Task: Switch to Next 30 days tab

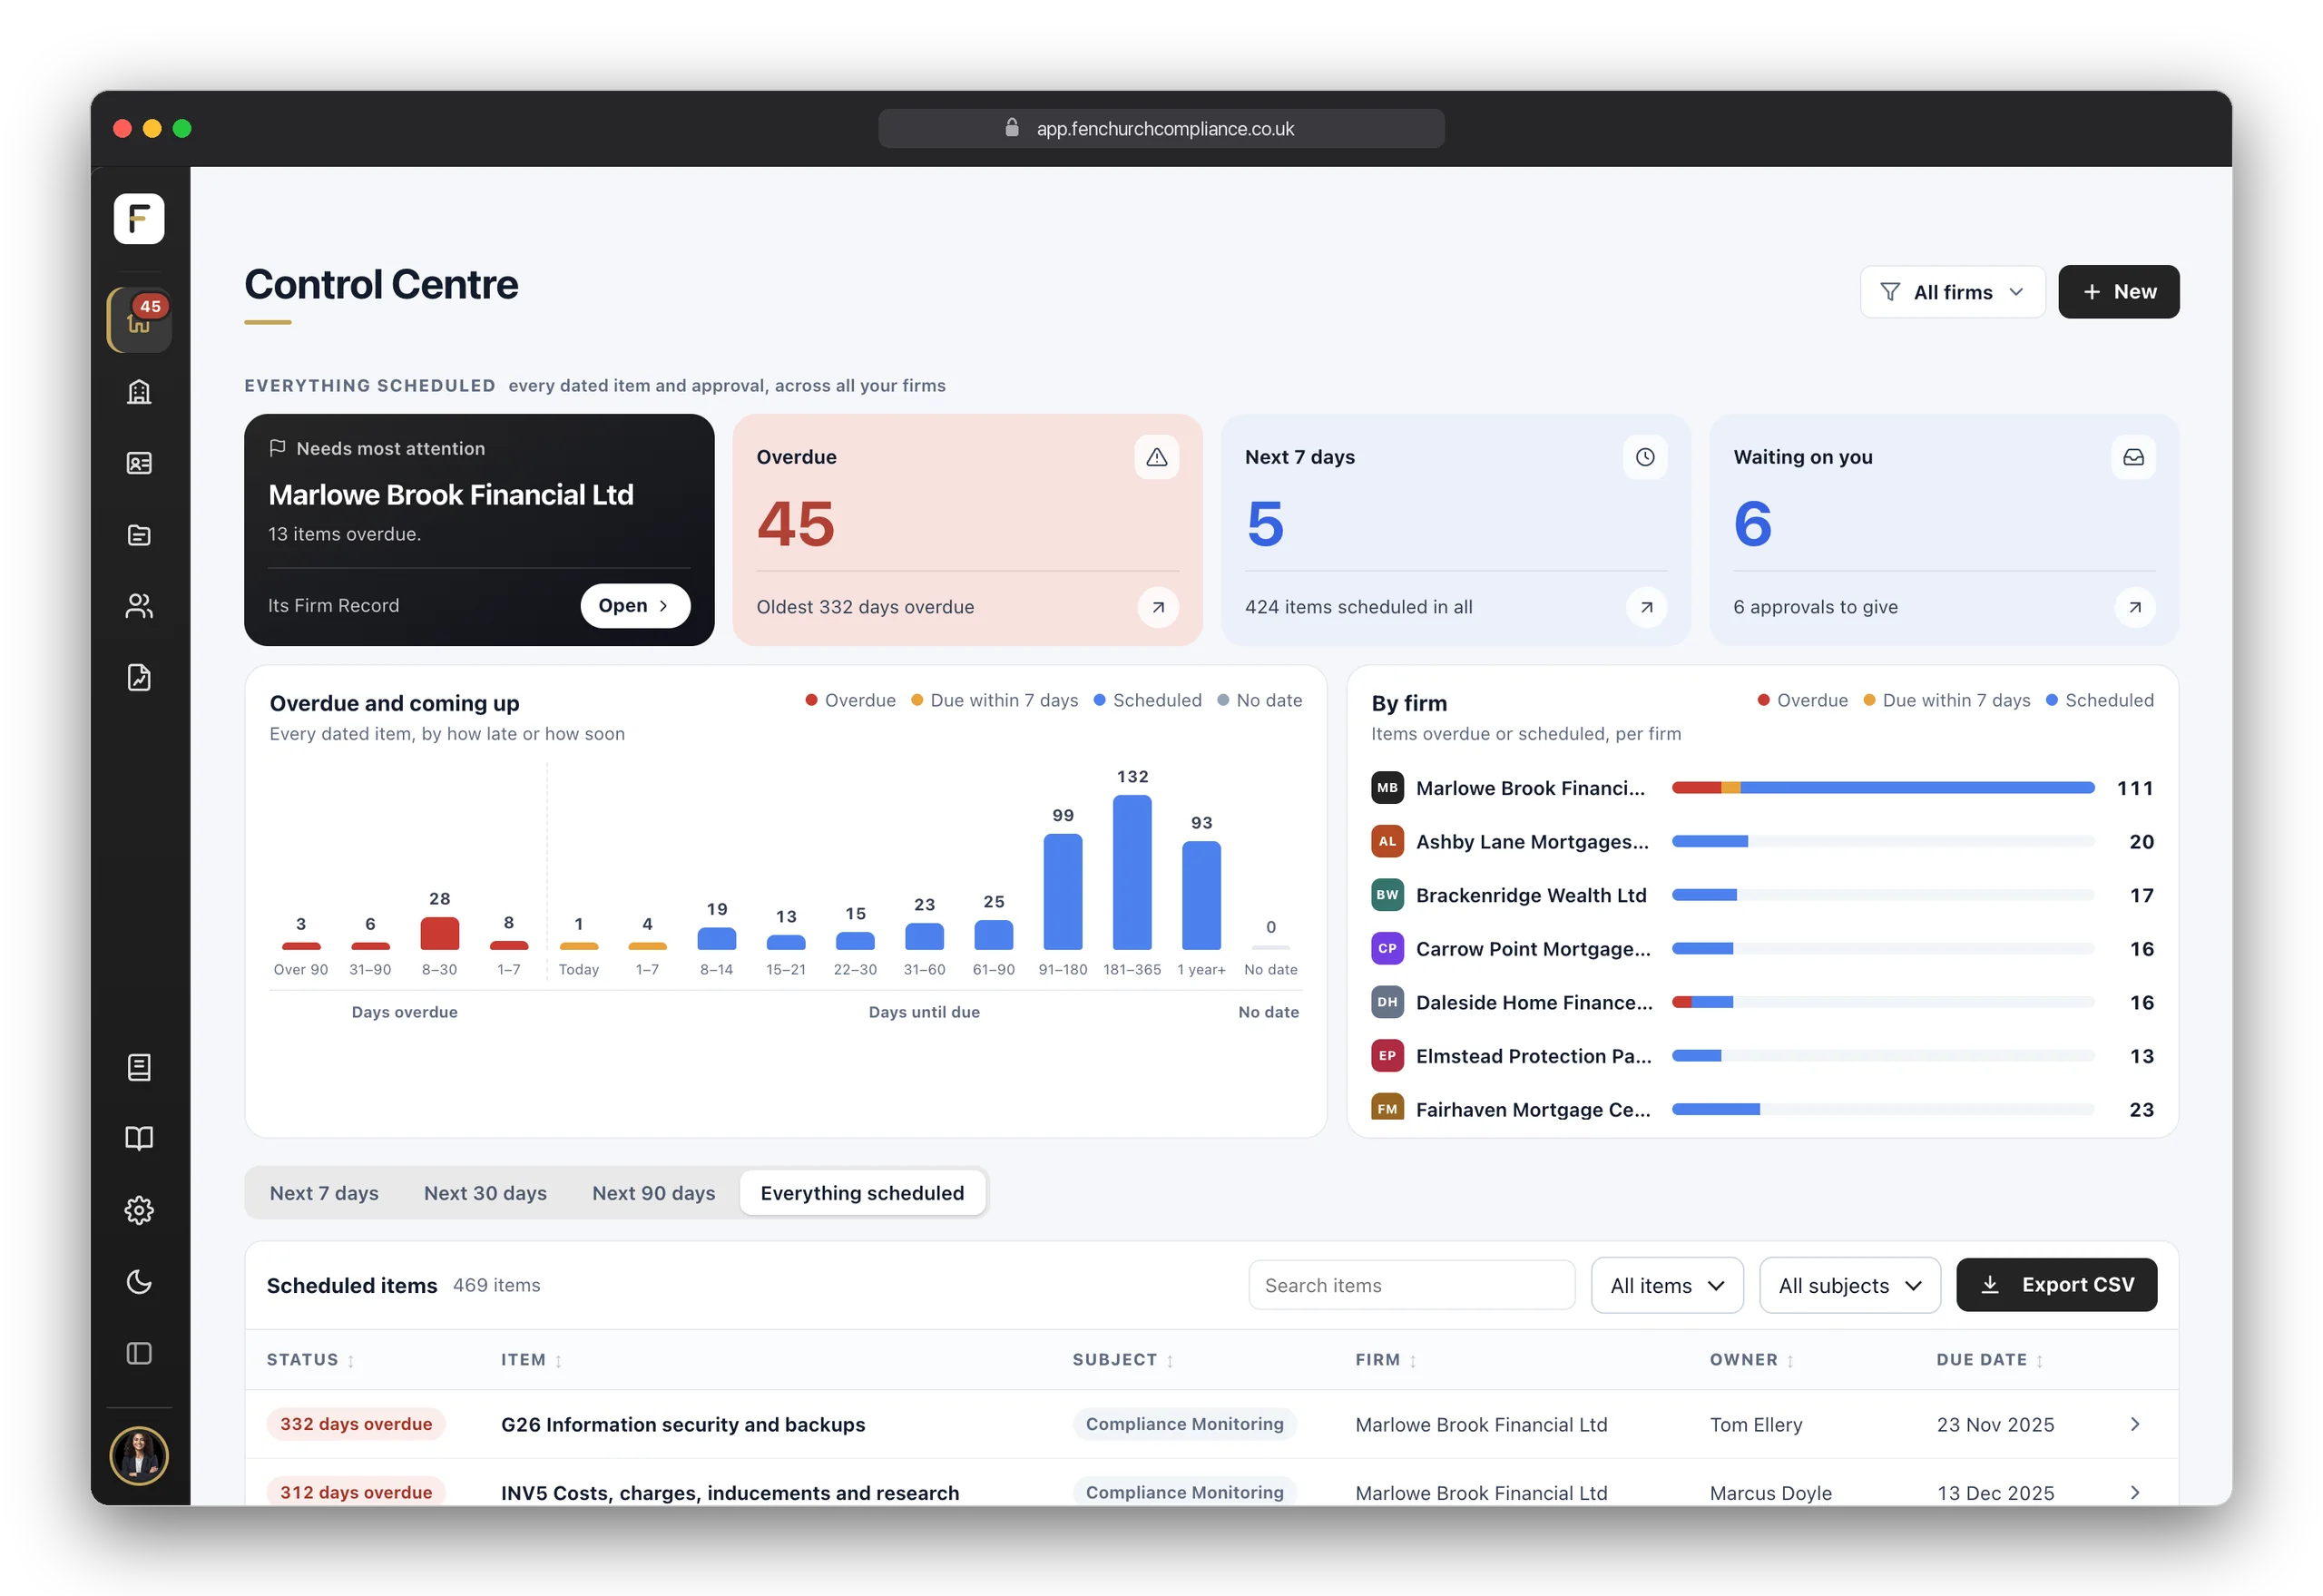Action: click(485, 1193)
